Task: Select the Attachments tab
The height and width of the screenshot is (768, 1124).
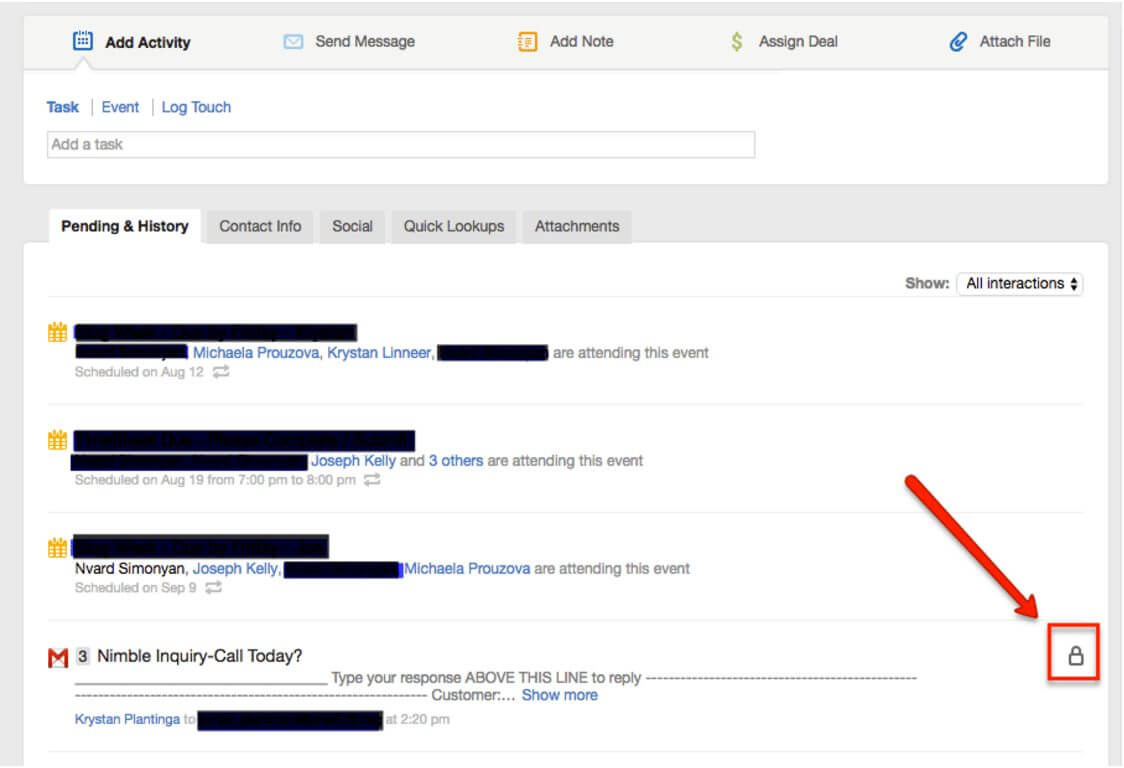Action: 577,226
